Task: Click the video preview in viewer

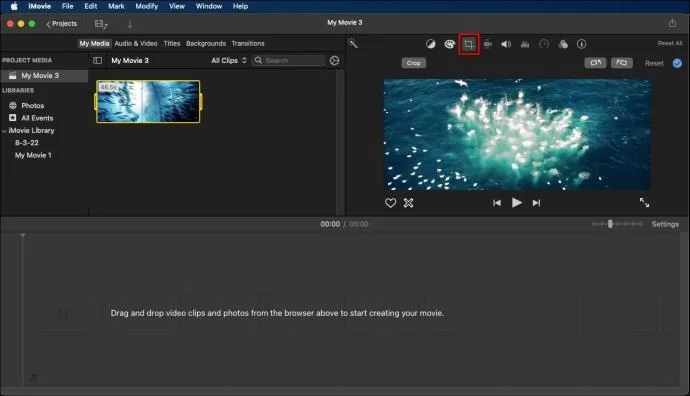Action: click(x=517, y=135)
